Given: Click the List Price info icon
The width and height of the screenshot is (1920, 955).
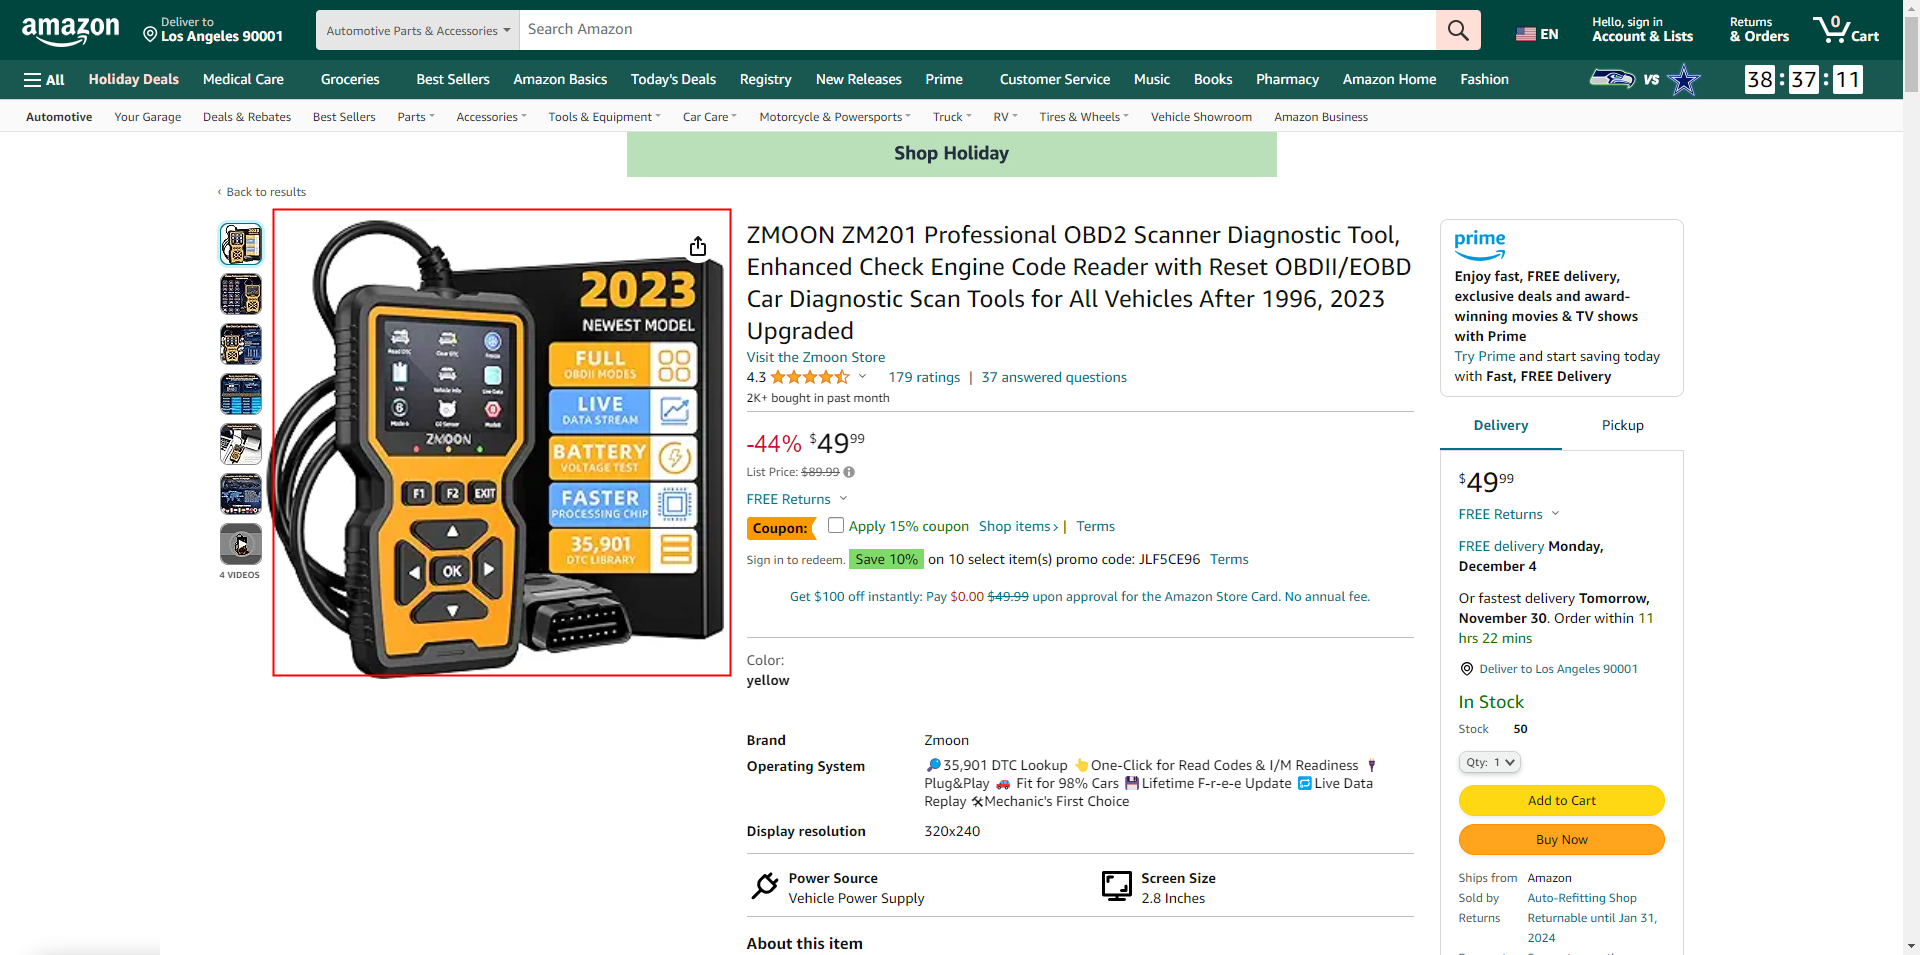Looking at the screenshot, I should (849, 472).
